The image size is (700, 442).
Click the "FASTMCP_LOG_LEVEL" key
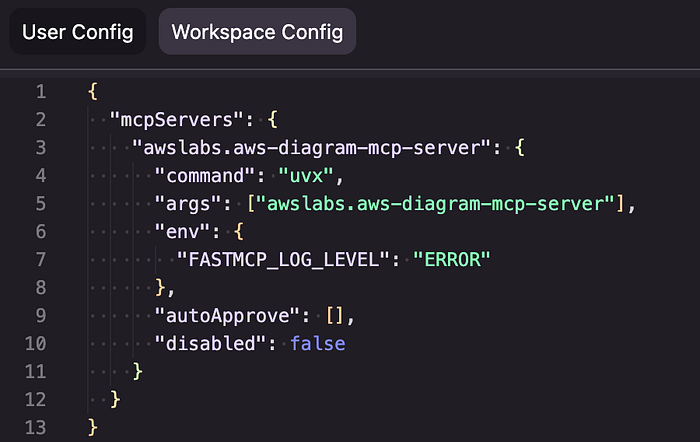pos(283,259)
